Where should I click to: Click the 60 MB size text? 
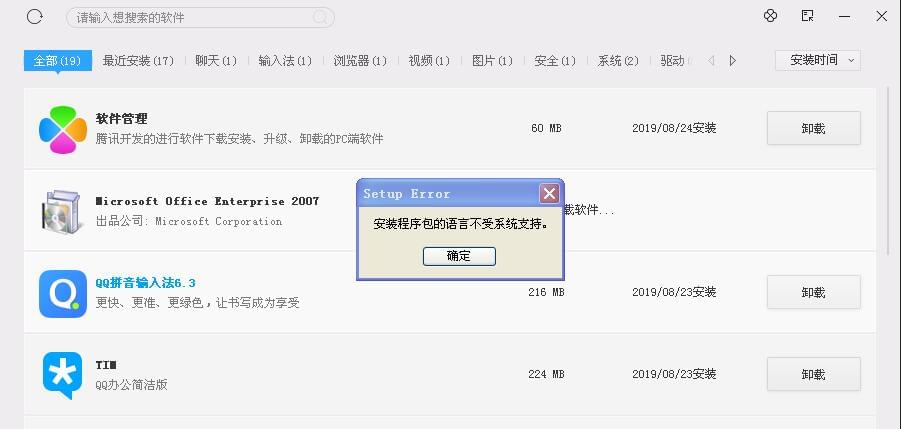point(546,128)
